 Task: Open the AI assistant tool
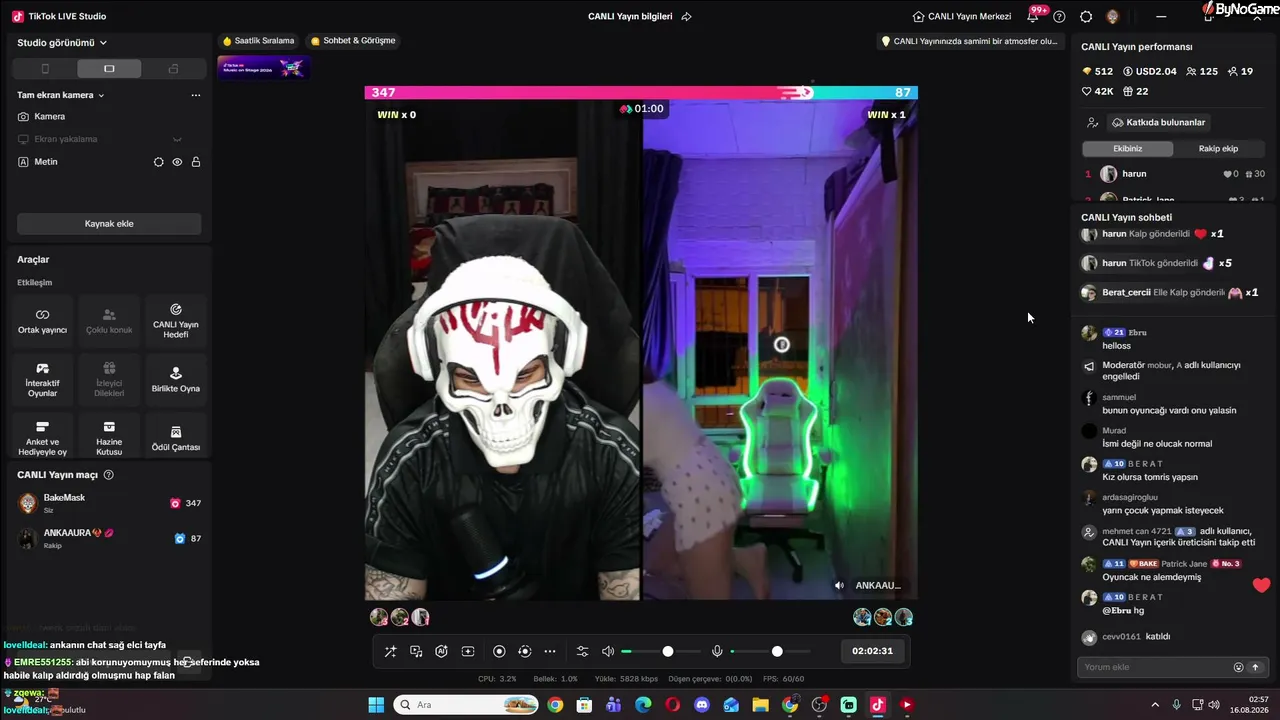(x=441, y=651)
